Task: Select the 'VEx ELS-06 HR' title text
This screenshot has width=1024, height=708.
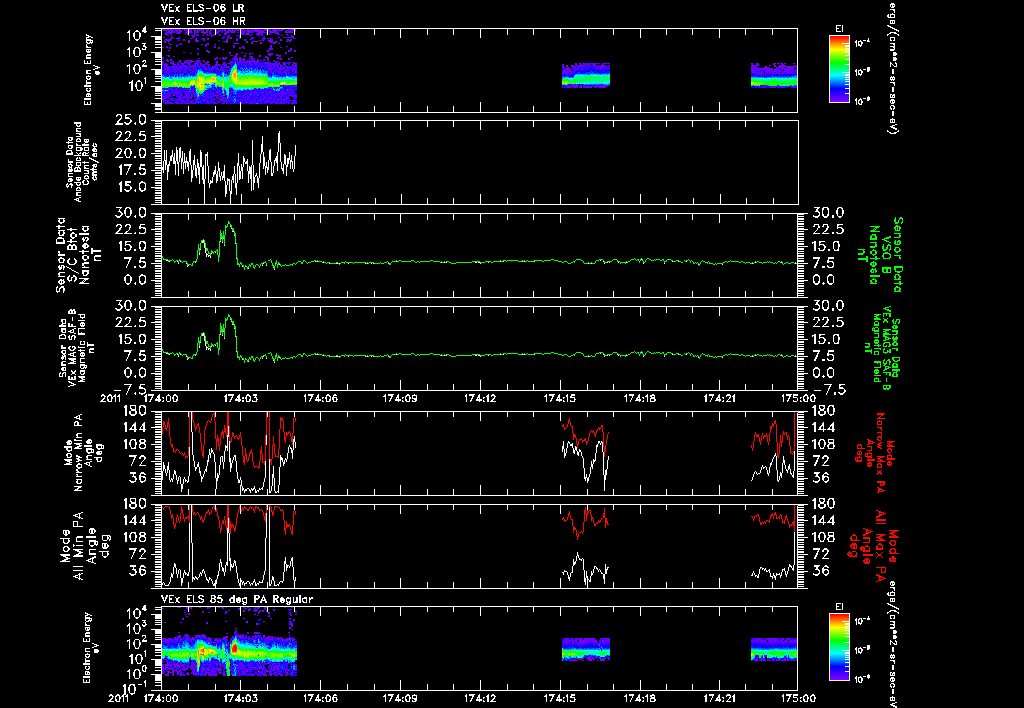Action: tap(202, 21)
